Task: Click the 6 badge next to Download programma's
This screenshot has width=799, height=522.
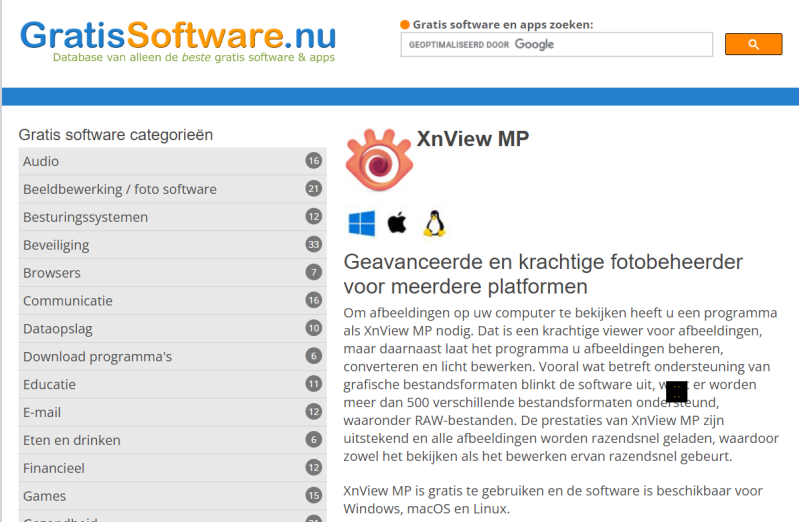Action: click(x=314, y=356)
